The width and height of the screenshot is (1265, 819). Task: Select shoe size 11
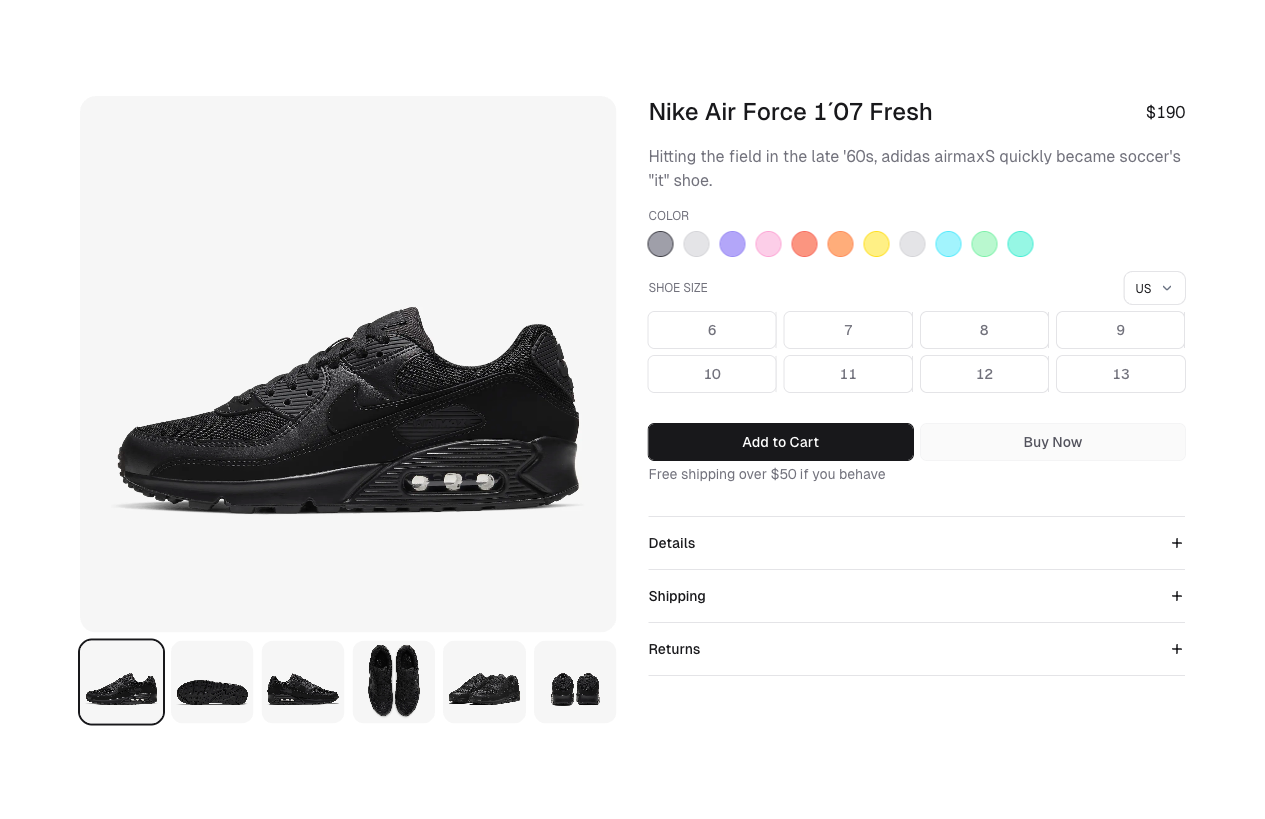pos(848,374)
